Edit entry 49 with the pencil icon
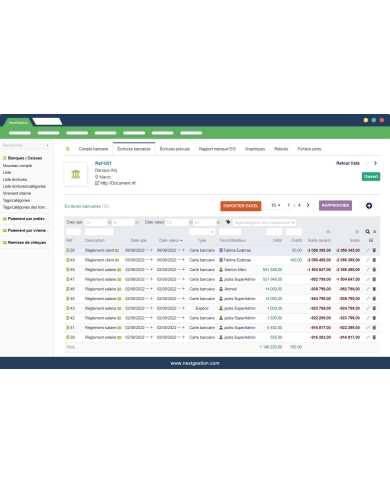390x484 pixels. click(x=368, y=260)
